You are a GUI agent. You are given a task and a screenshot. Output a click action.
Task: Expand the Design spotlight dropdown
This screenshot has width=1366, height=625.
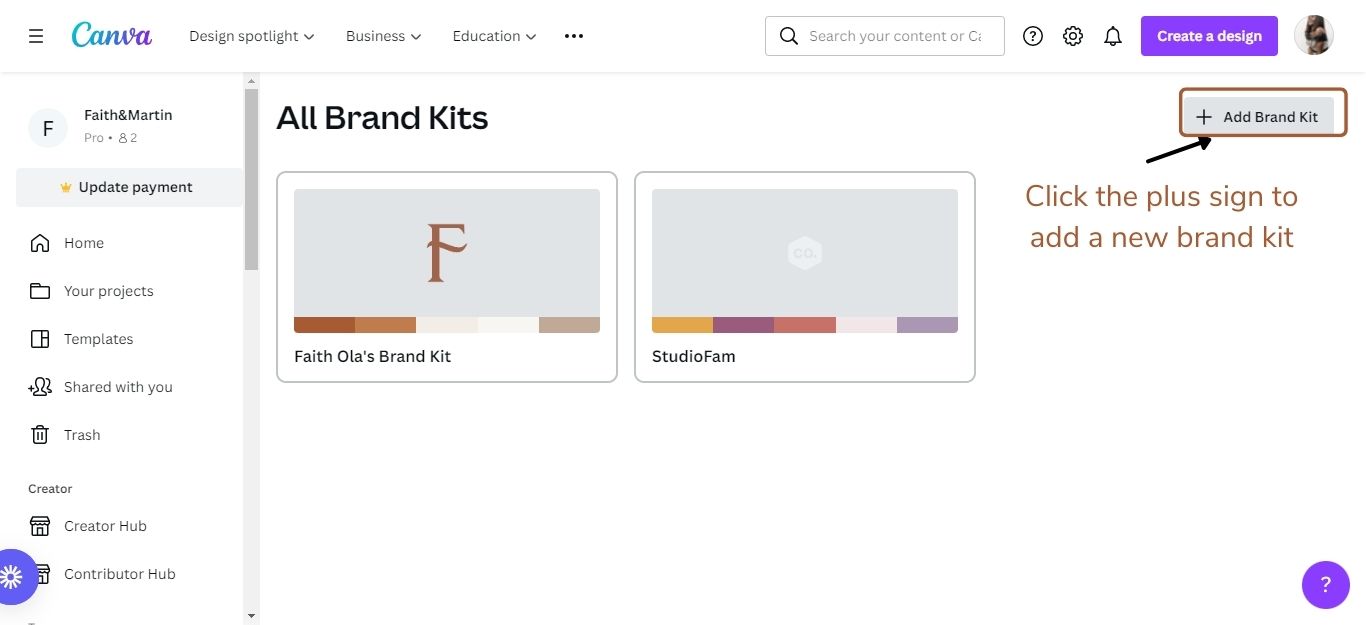click(x=252, y=36)
